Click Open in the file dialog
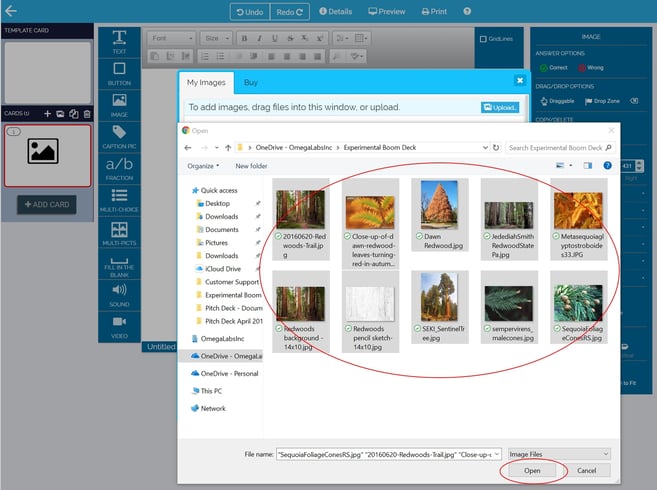The height and width of the screenshot is (490, 657). [532, 471]
